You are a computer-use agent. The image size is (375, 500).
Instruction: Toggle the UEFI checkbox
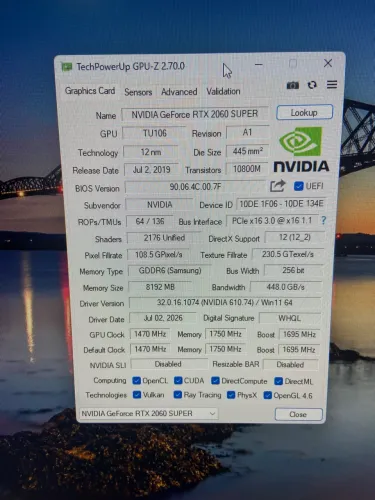pos(298,186)
